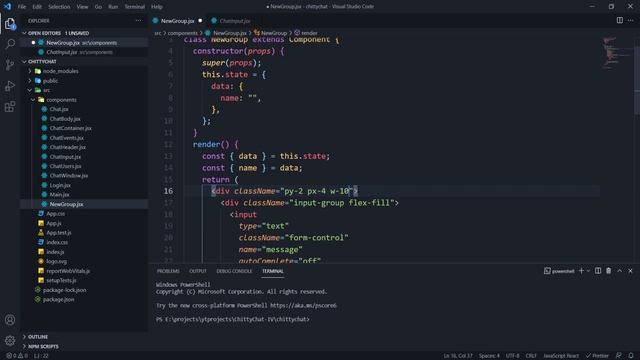This screenshot has height=360, width=640.
Task: Open notifications bell in status bar
Action: [x=631, y=356]
